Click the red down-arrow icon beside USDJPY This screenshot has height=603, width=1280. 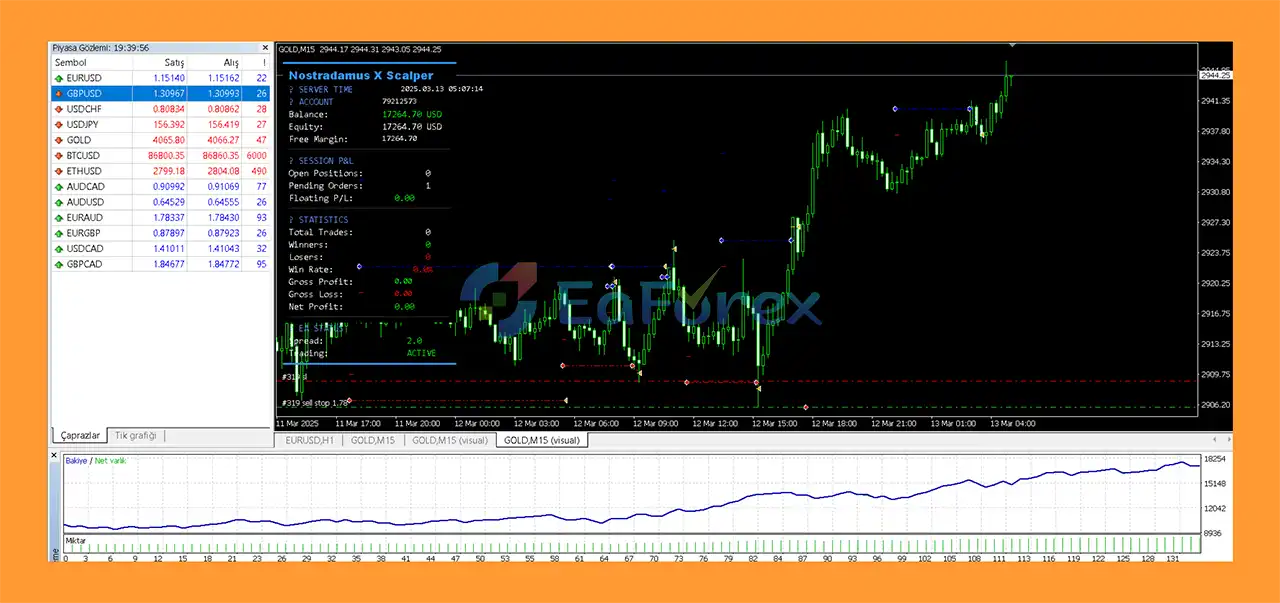point(59,124)
